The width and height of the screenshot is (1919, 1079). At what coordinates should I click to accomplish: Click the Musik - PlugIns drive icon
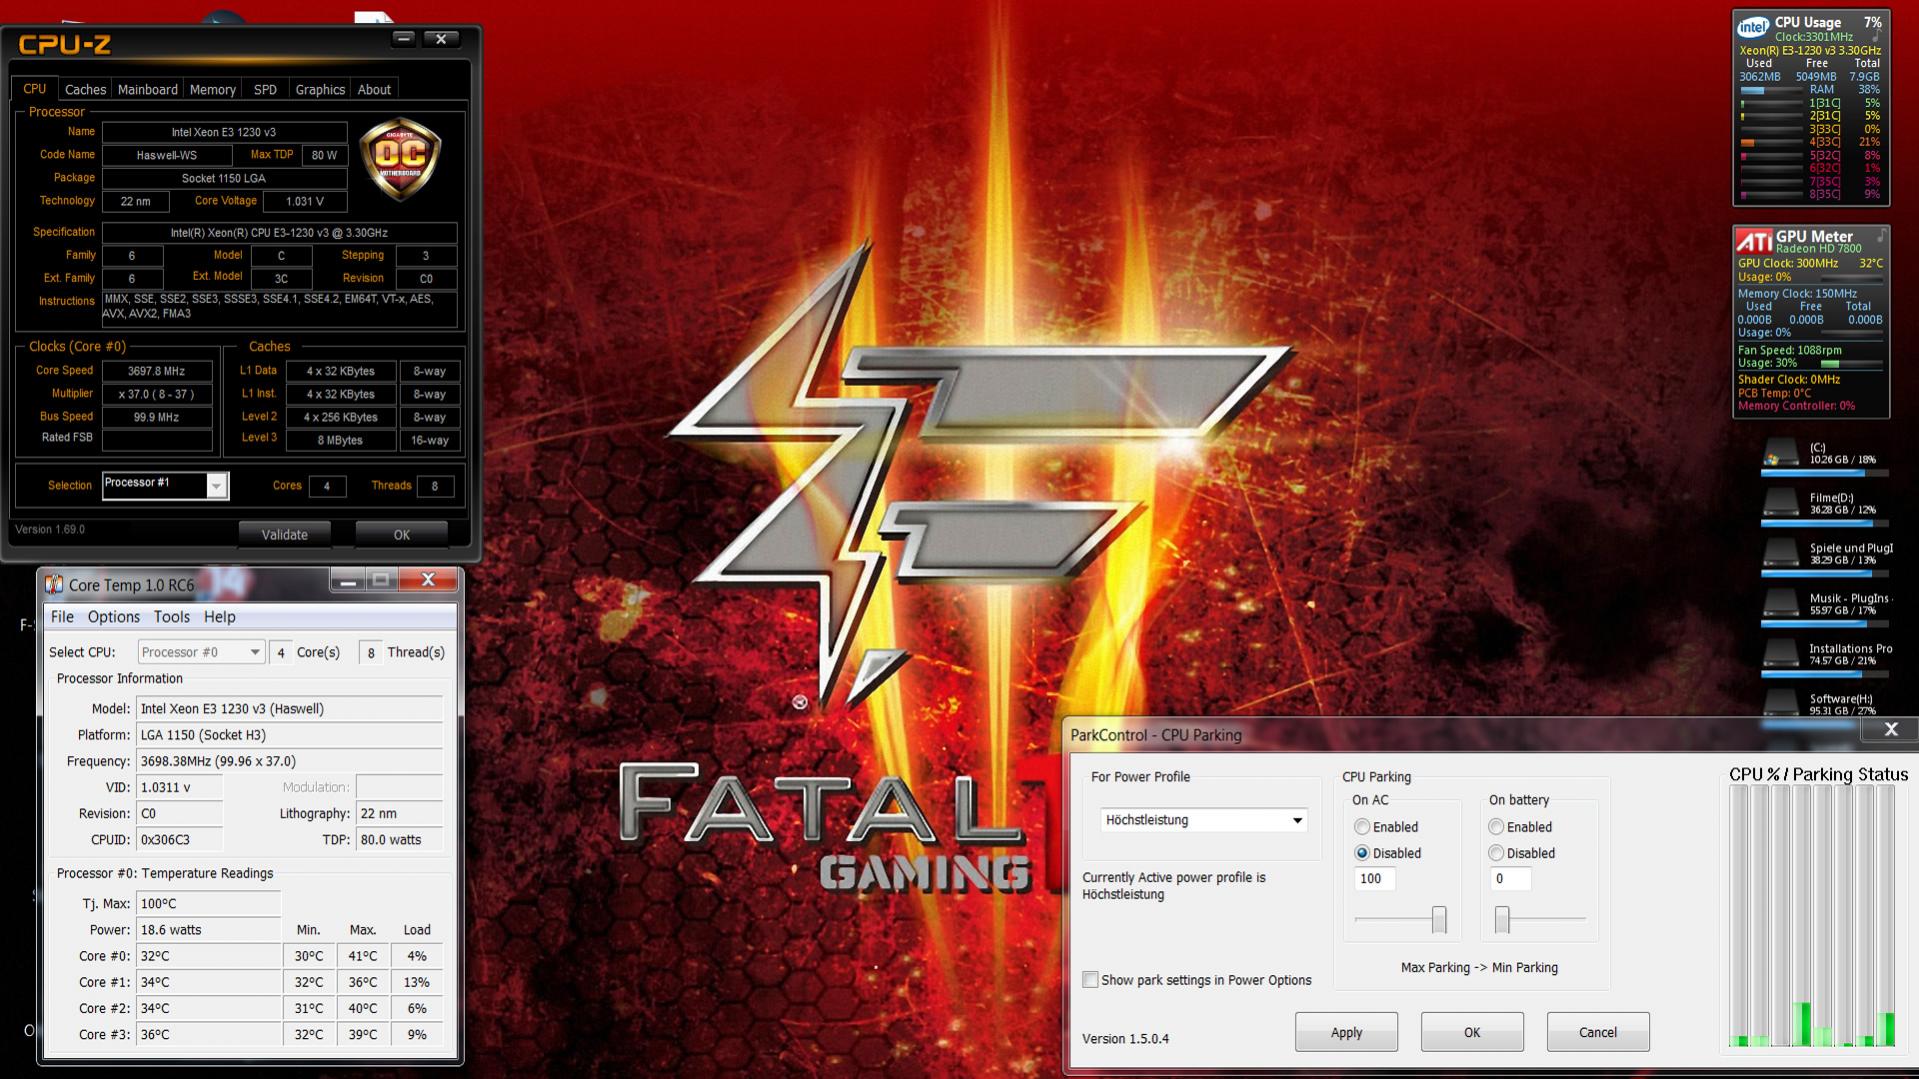(1780, 604)
